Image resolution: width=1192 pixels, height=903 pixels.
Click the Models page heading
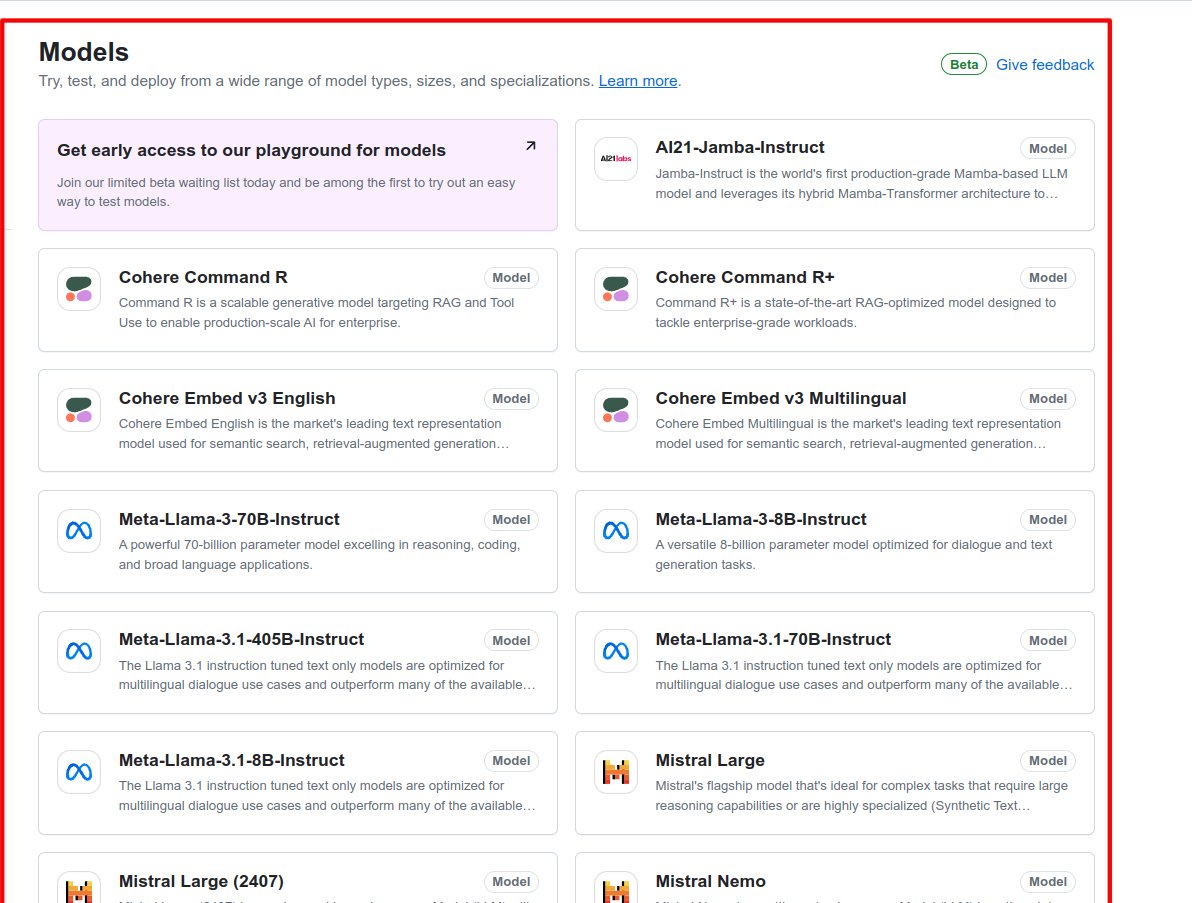(84, 52)
